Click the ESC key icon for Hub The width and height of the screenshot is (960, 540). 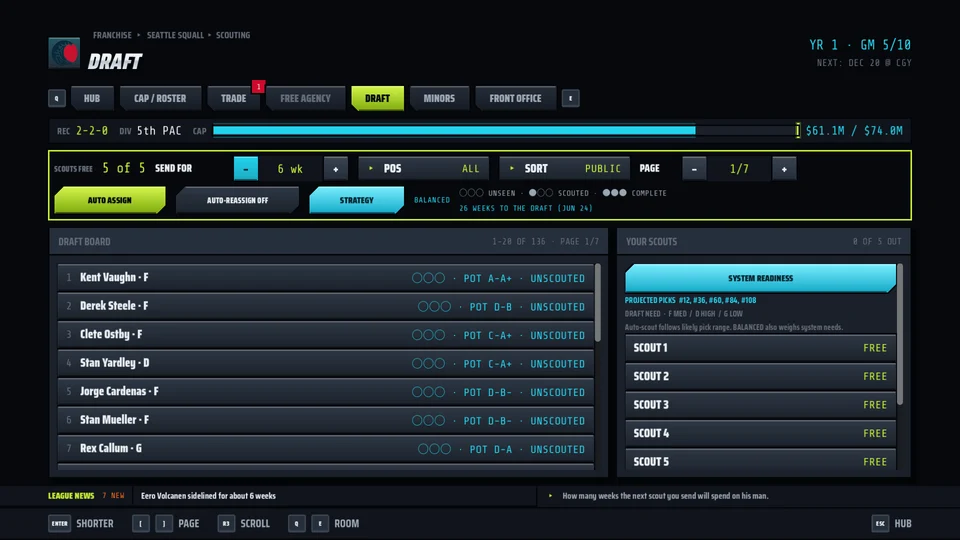(x=880, y=523)
